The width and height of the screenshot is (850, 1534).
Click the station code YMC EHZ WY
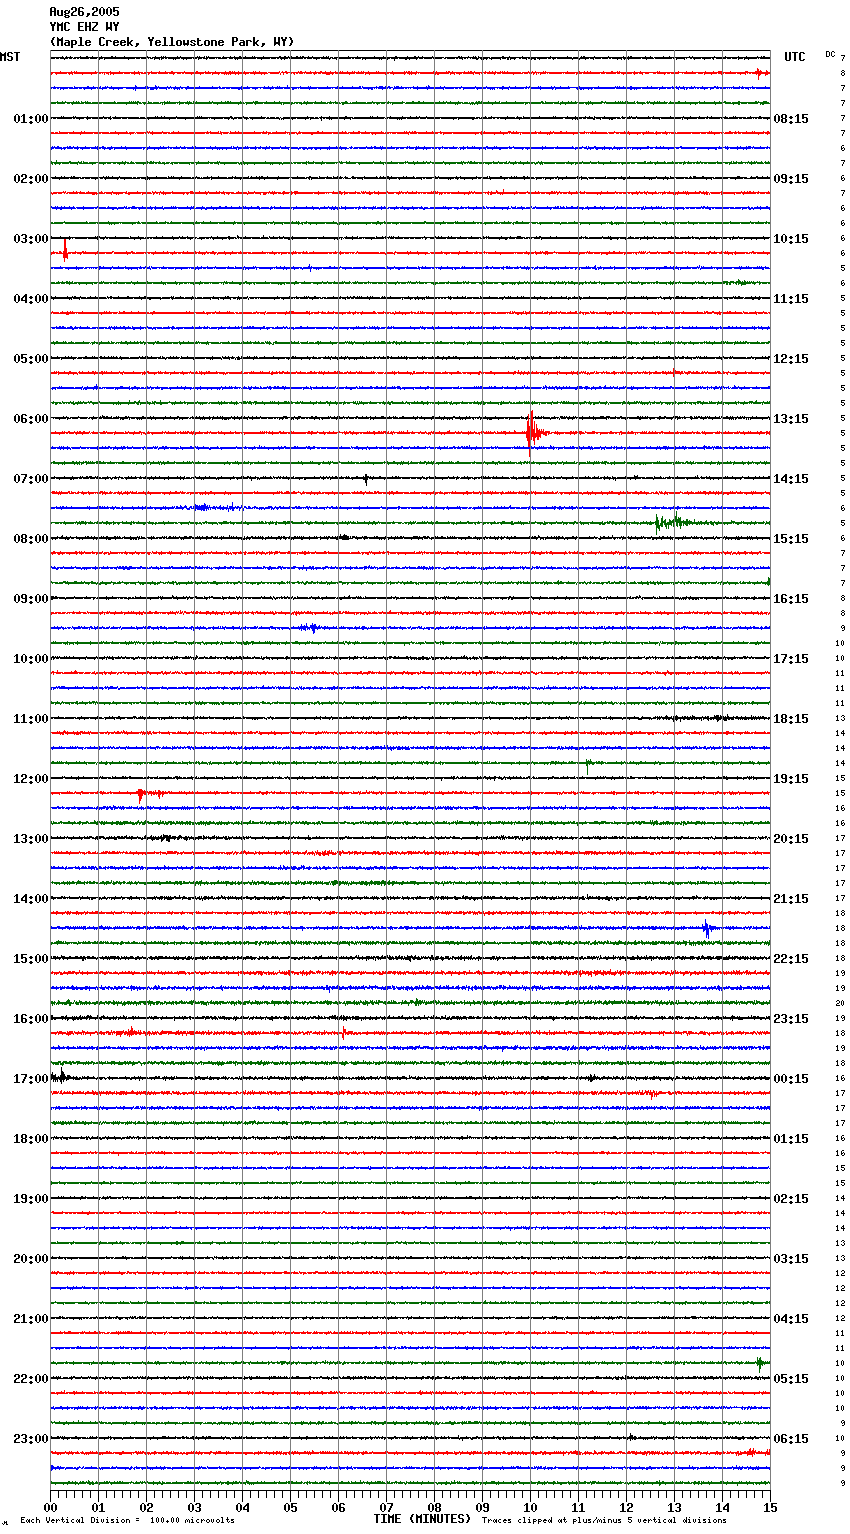(x=84, y=27)
